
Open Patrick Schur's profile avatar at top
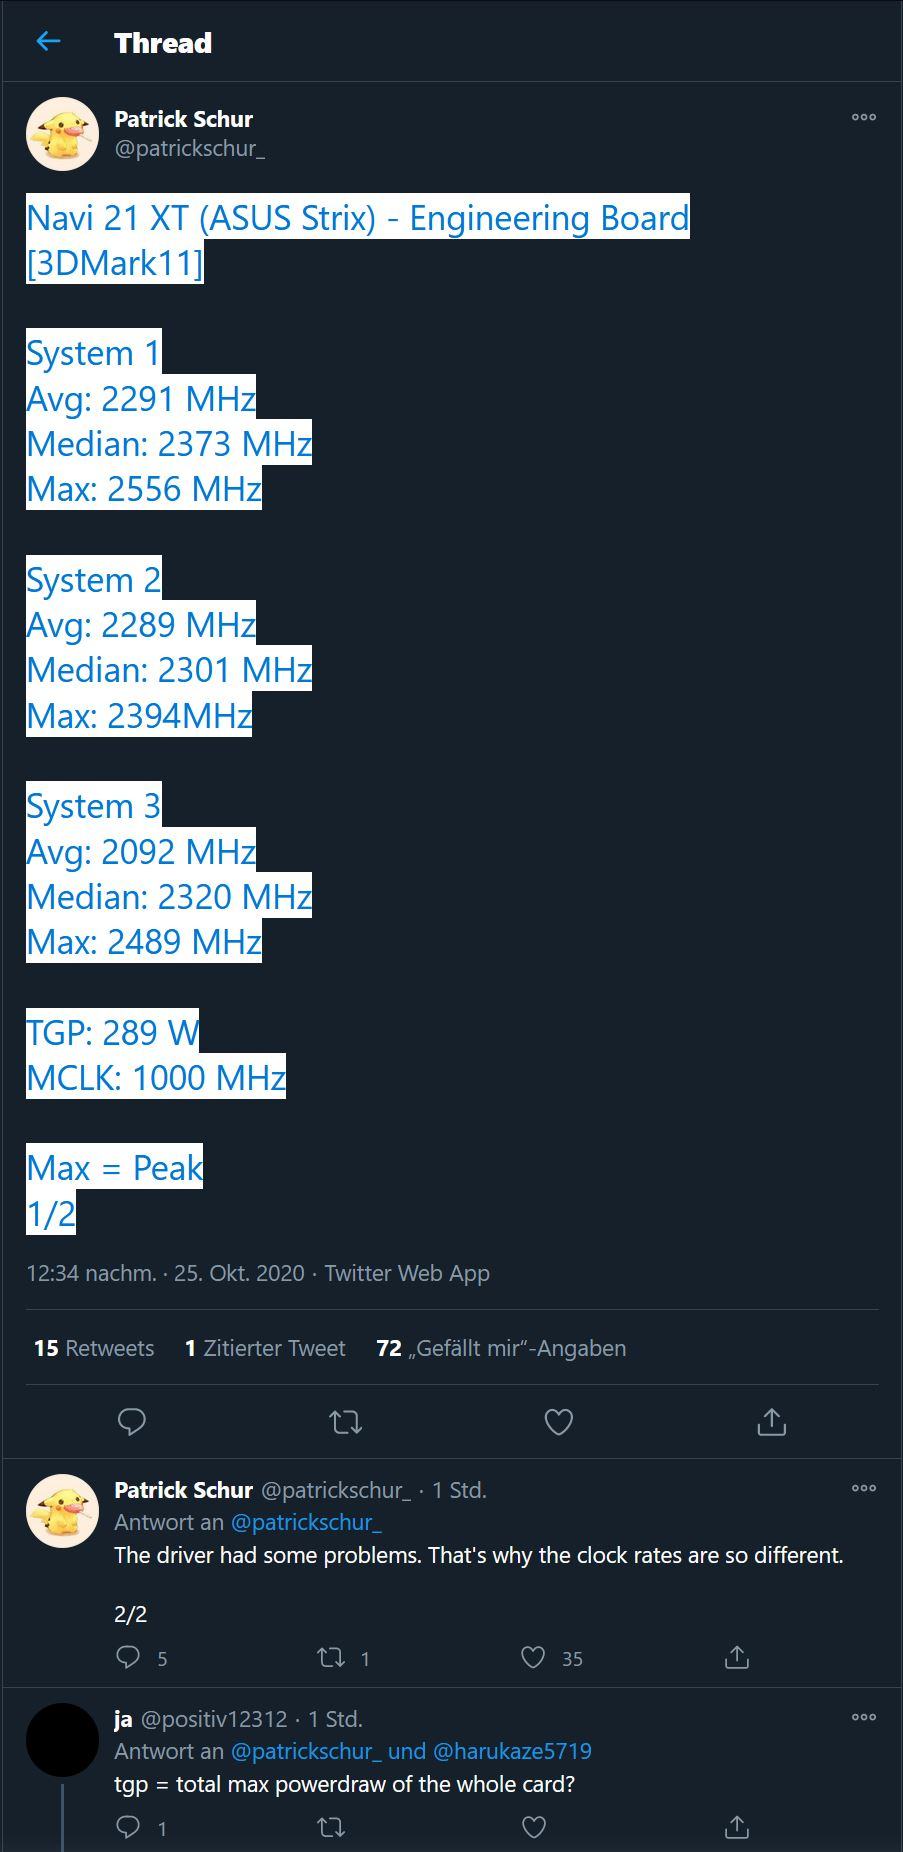[x=62, y=134]
